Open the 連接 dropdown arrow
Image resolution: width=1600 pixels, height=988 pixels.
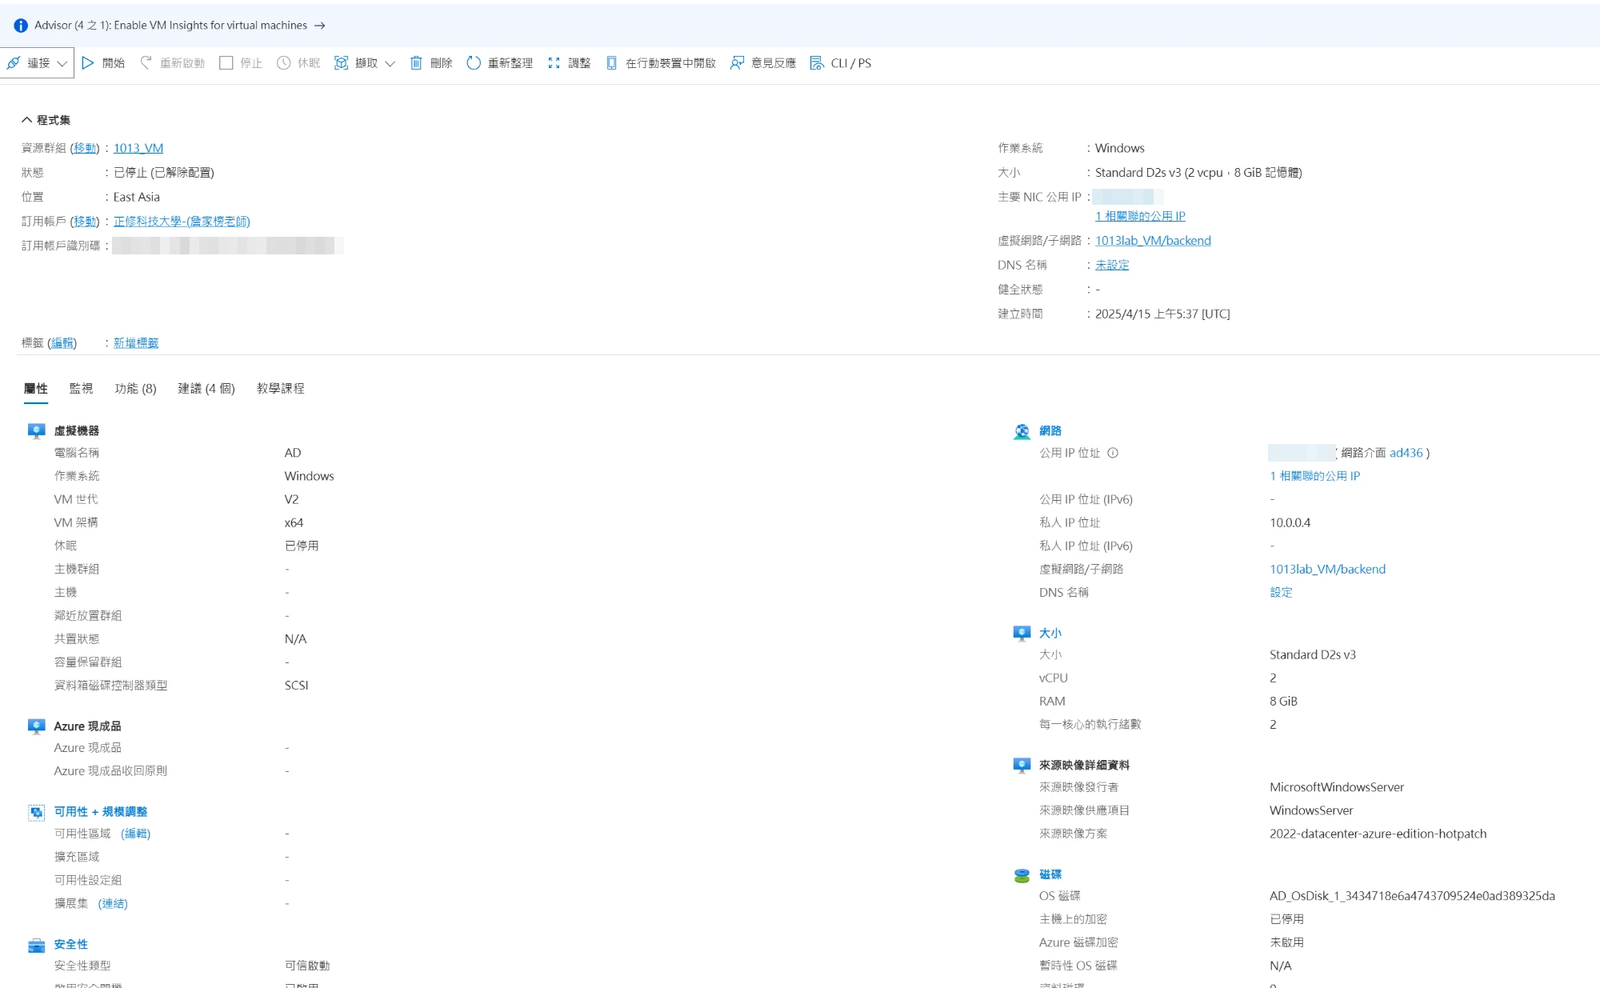(62, 63)
